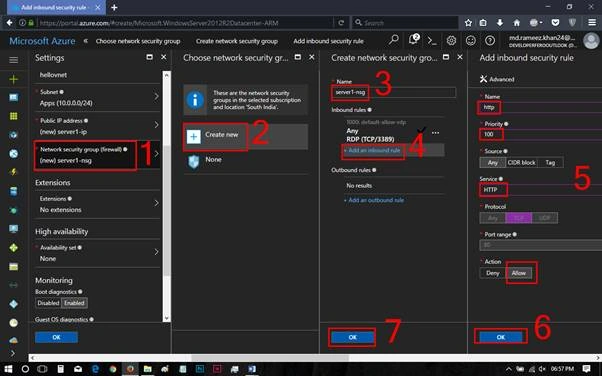The image size is (602, 376).
Task: Click OK in the Settings blade
Action: [x=56, y=337]
